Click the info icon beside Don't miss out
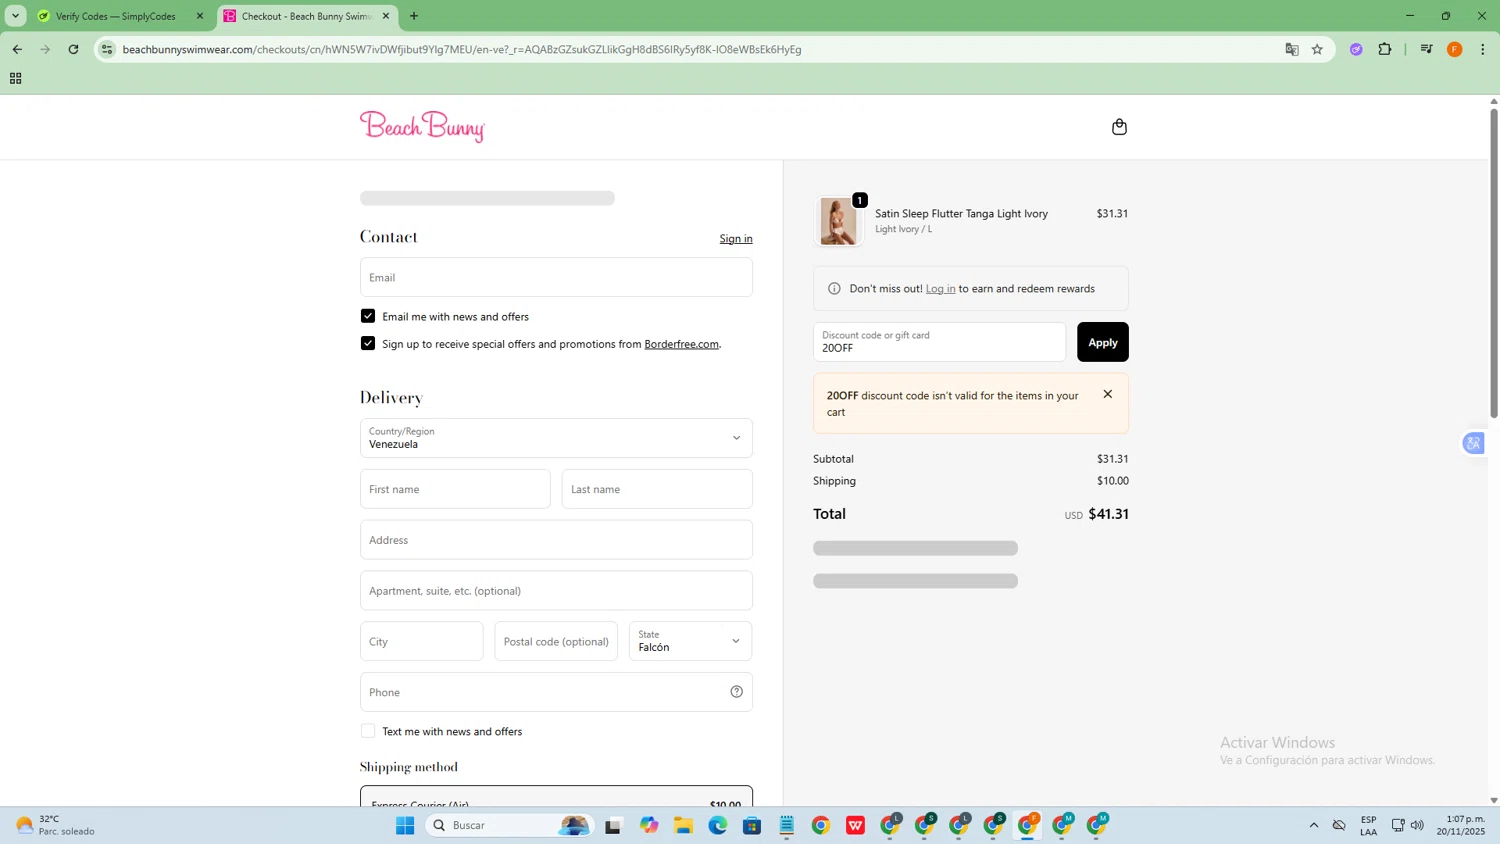Screen dimensions: 1500x844 click(834, 289)
